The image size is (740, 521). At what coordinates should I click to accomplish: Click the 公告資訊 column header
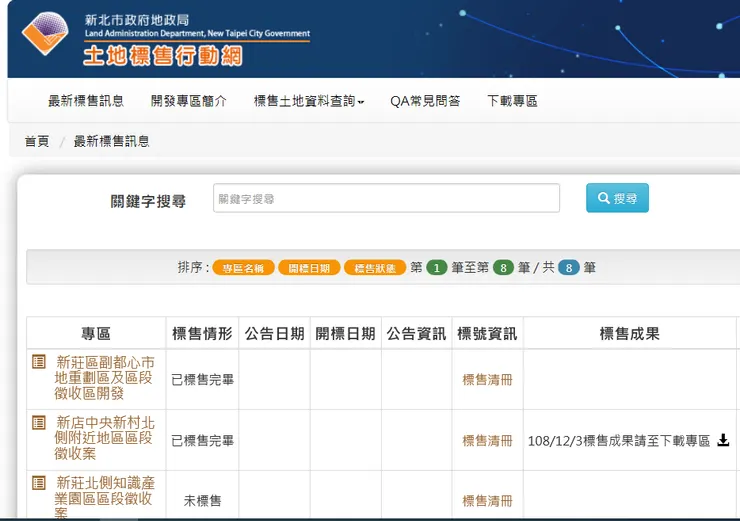(416, 334)
